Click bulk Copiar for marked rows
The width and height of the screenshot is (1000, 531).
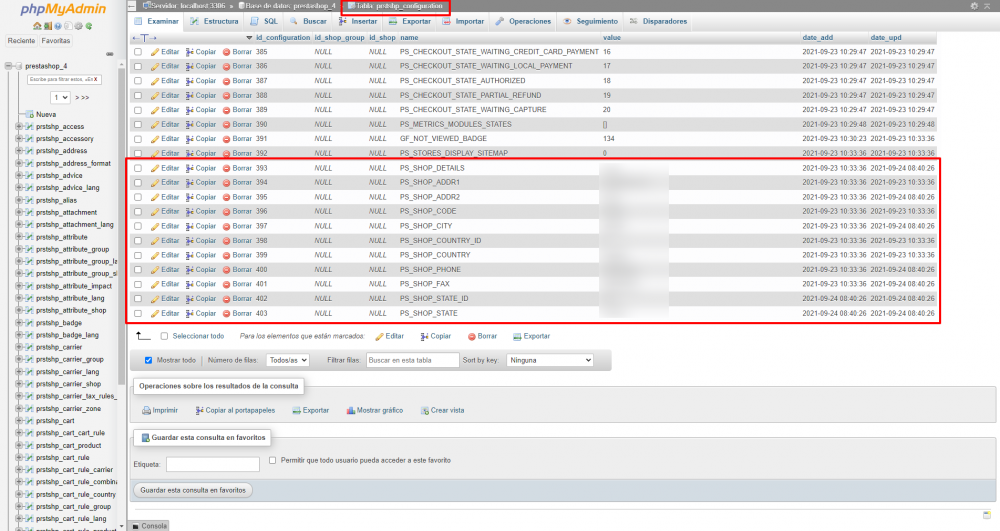[x=436, y=337]
